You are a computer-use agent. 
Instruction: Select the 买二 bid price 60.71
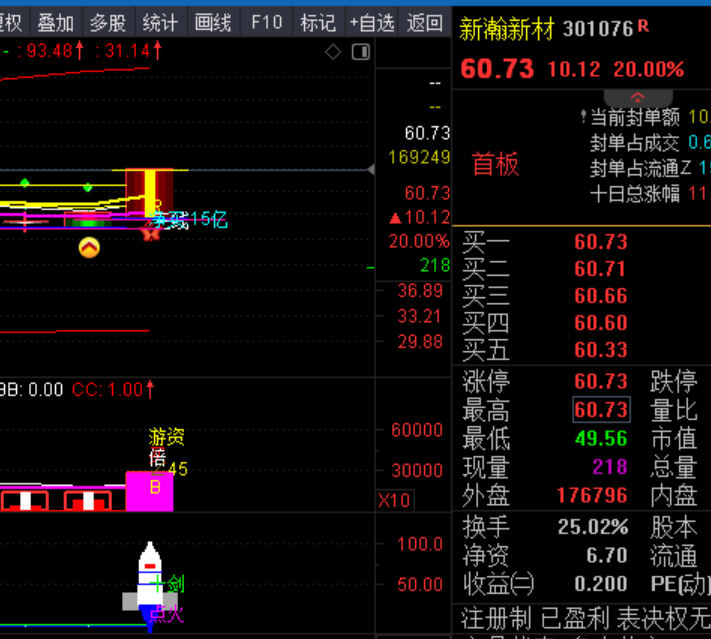pos(601,269)
